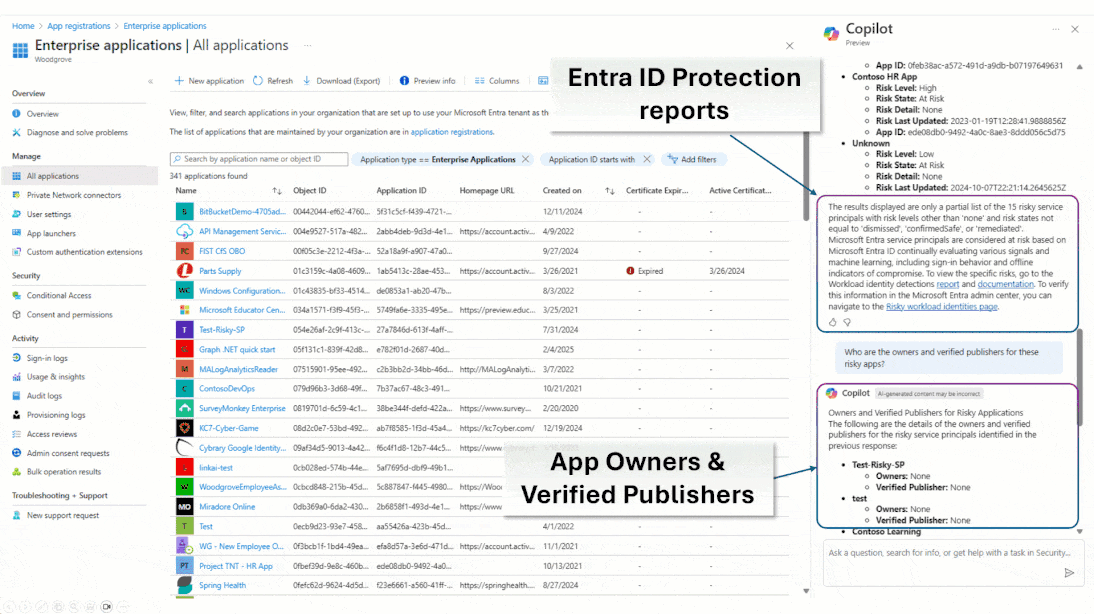Click the Copilot question input box
Screen dimensions: 1094x614
coord(953,563)
